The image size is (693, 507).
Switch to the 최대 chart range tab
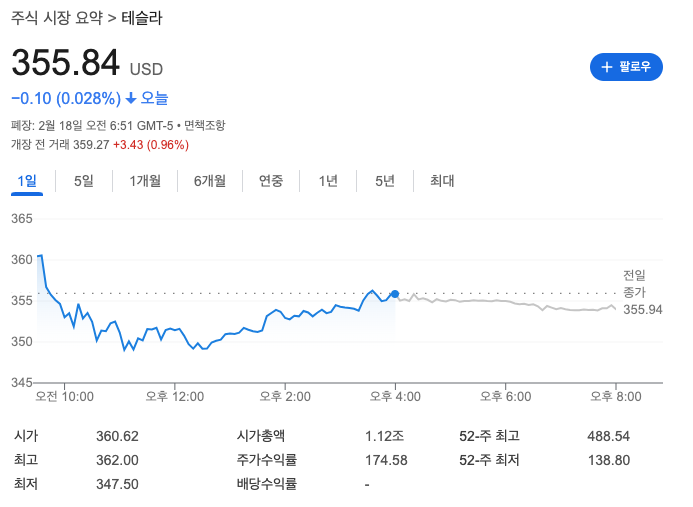coord(442,181)
